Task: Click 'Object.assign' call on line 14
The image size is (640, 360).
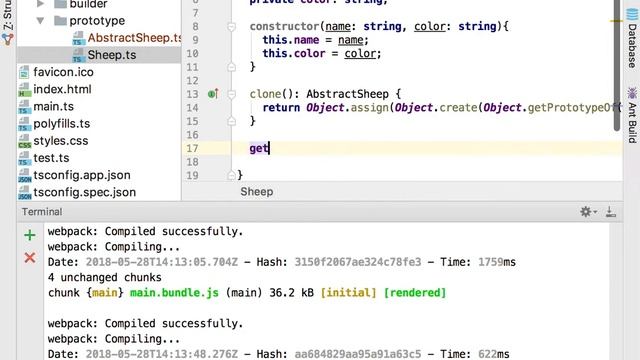Action: click(347, 108)
